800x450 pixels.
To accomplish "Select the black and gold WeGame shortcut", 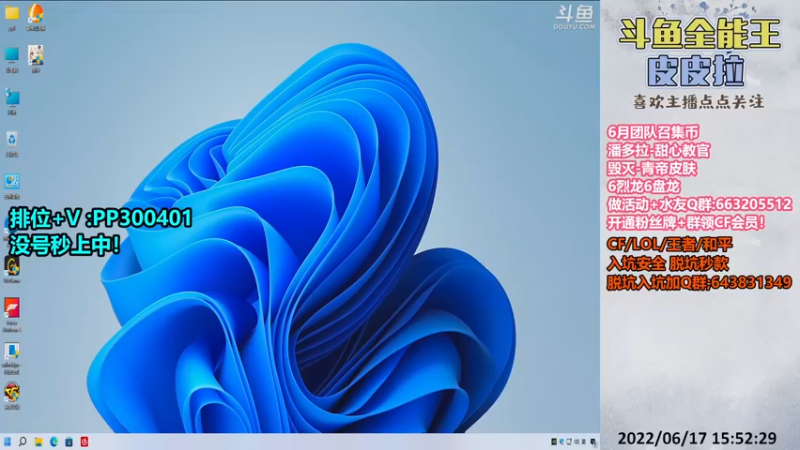I will [12, 266].
